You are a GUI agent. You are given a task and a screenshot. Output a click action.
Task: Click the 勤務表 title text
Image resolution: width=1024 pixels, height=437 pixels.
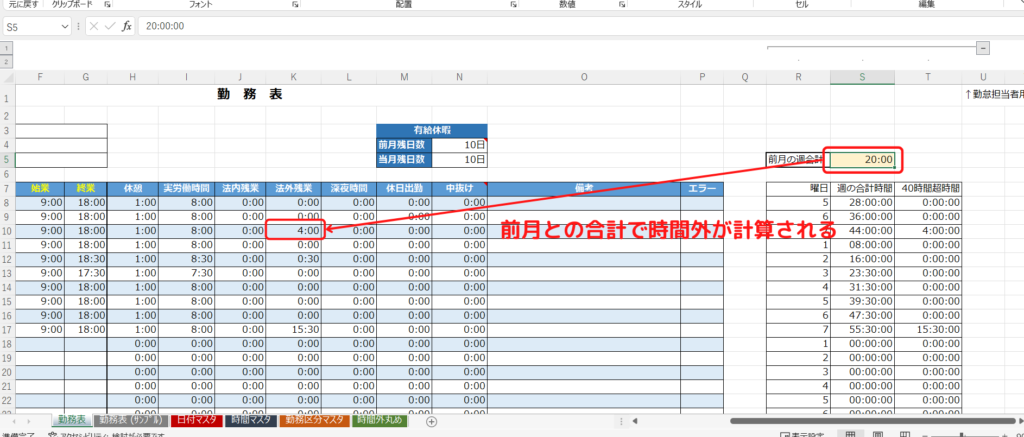coord(249,95)
